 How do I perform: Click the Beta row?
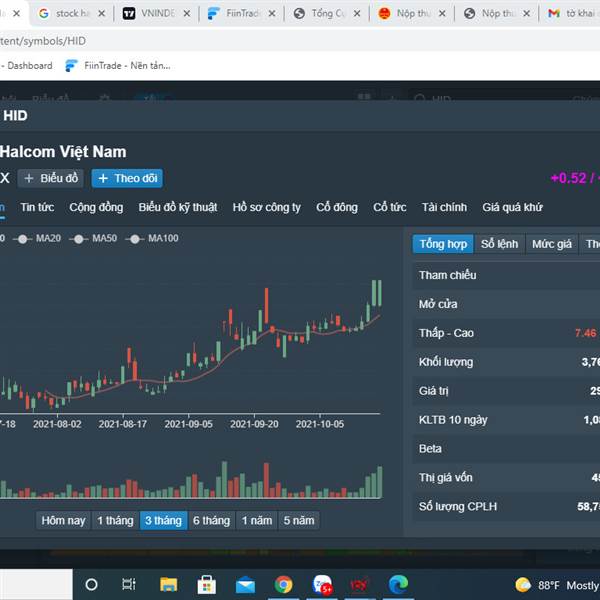[506, 449]
